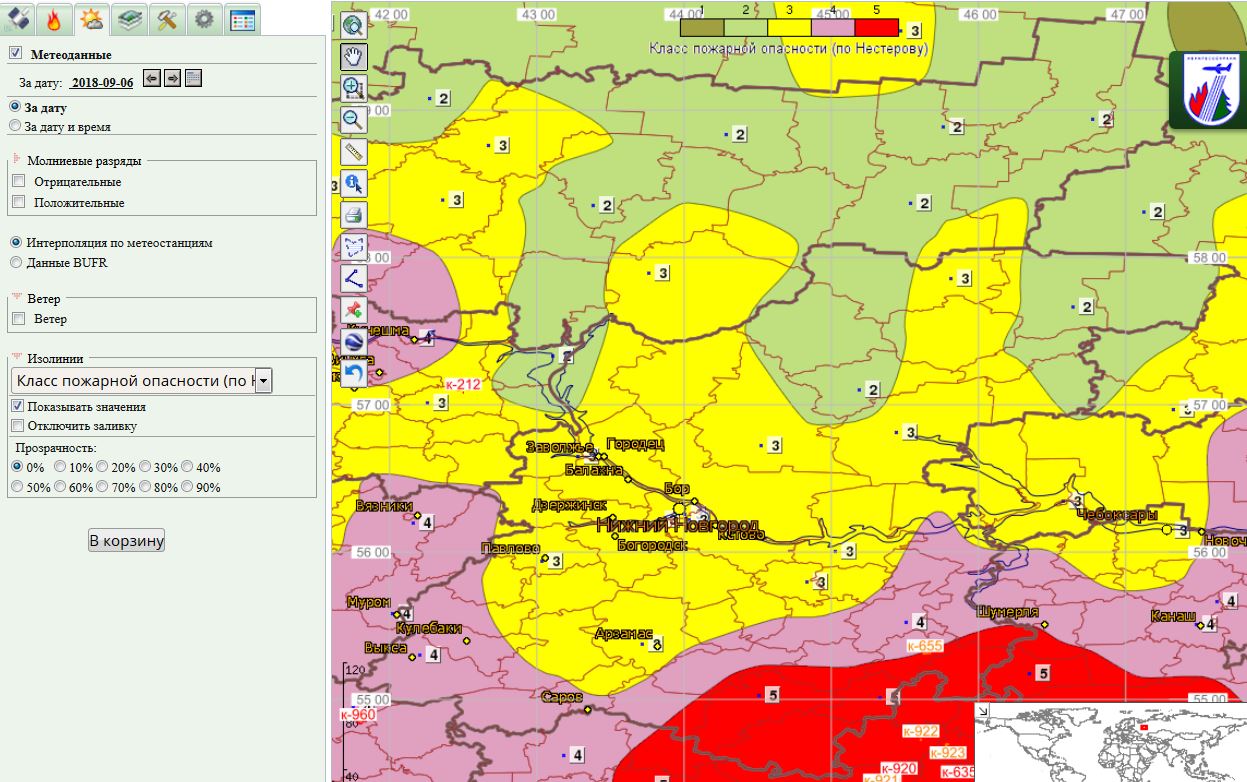Open the map layers tab

point(127,18)
